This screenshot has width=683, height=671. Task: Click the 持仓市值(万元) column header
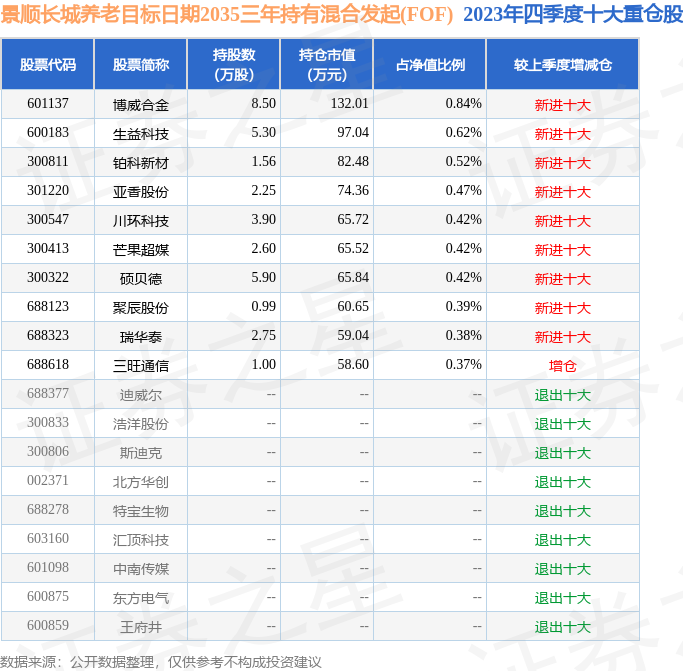[327, 64]
